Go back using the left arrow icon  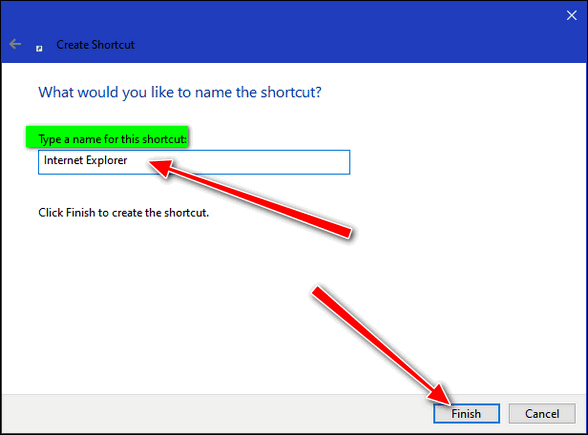(x=15, y=44)
